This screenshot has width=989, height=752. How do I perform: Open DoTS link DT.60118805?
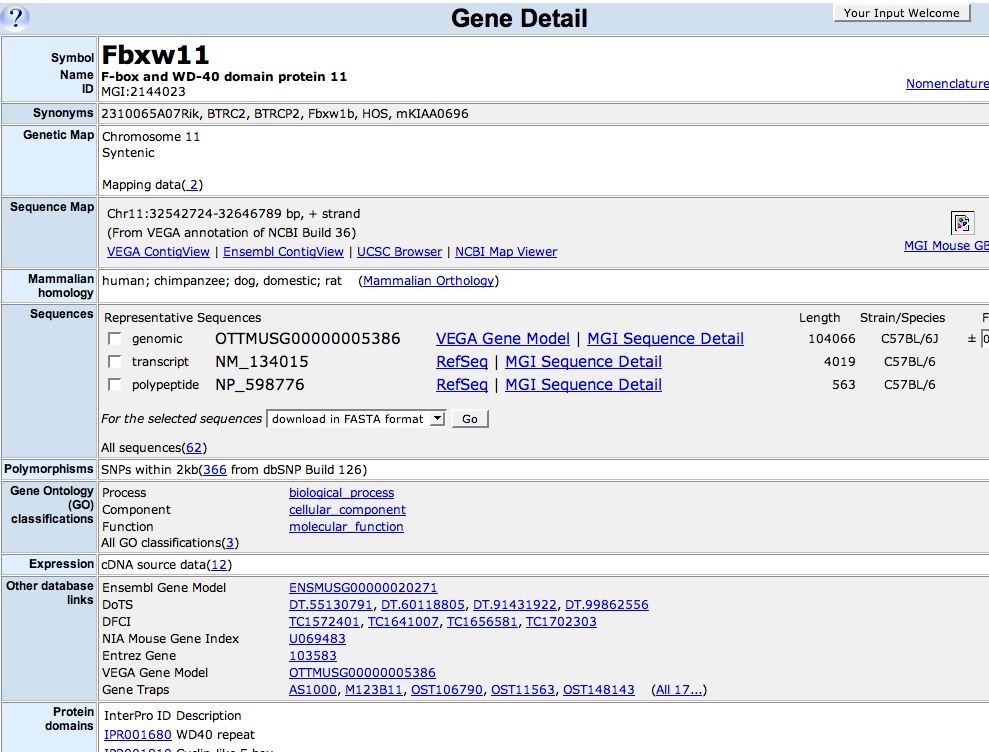[423, 604]
